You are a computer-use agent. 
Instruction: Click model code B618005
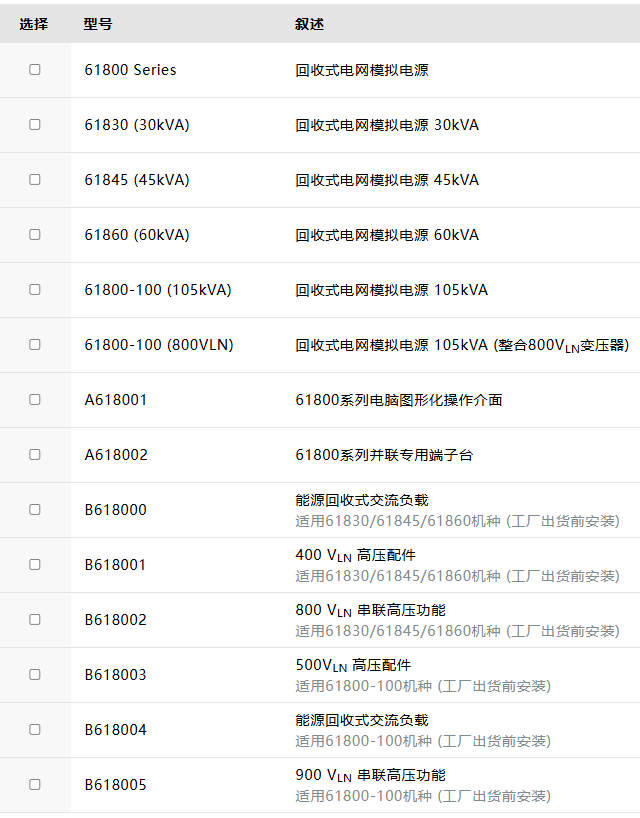click(x=116, y=785)
